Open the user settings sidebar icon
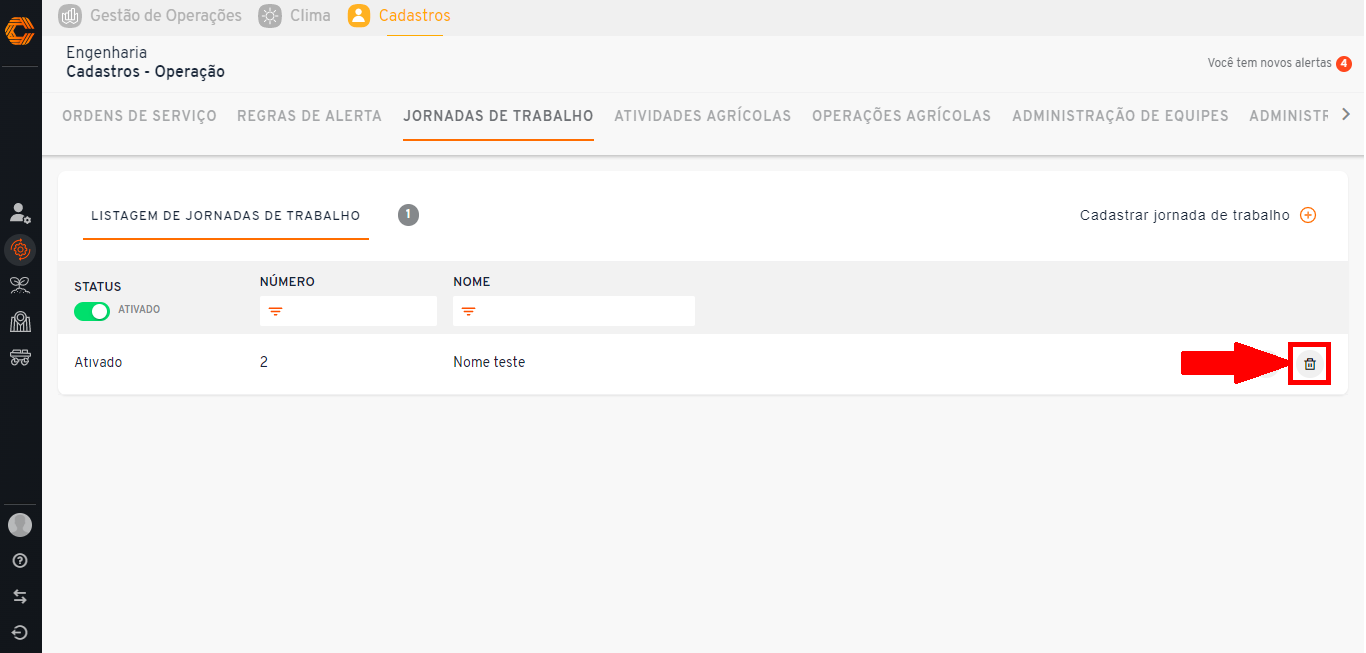 (20, 212)
